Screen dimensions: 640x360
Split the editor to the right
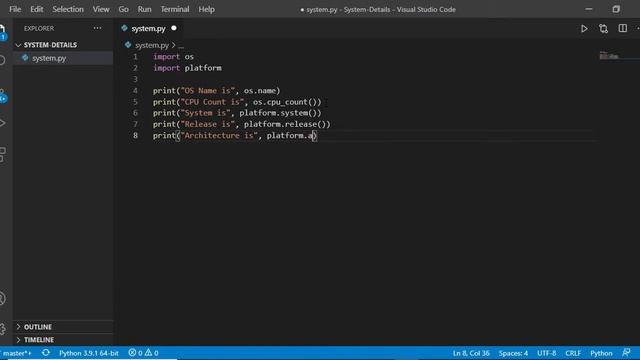tap(622, 28)
